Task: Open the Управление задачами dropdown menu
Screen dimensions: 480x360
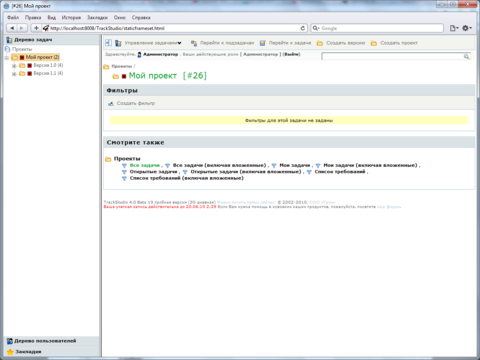Action: 153,43
